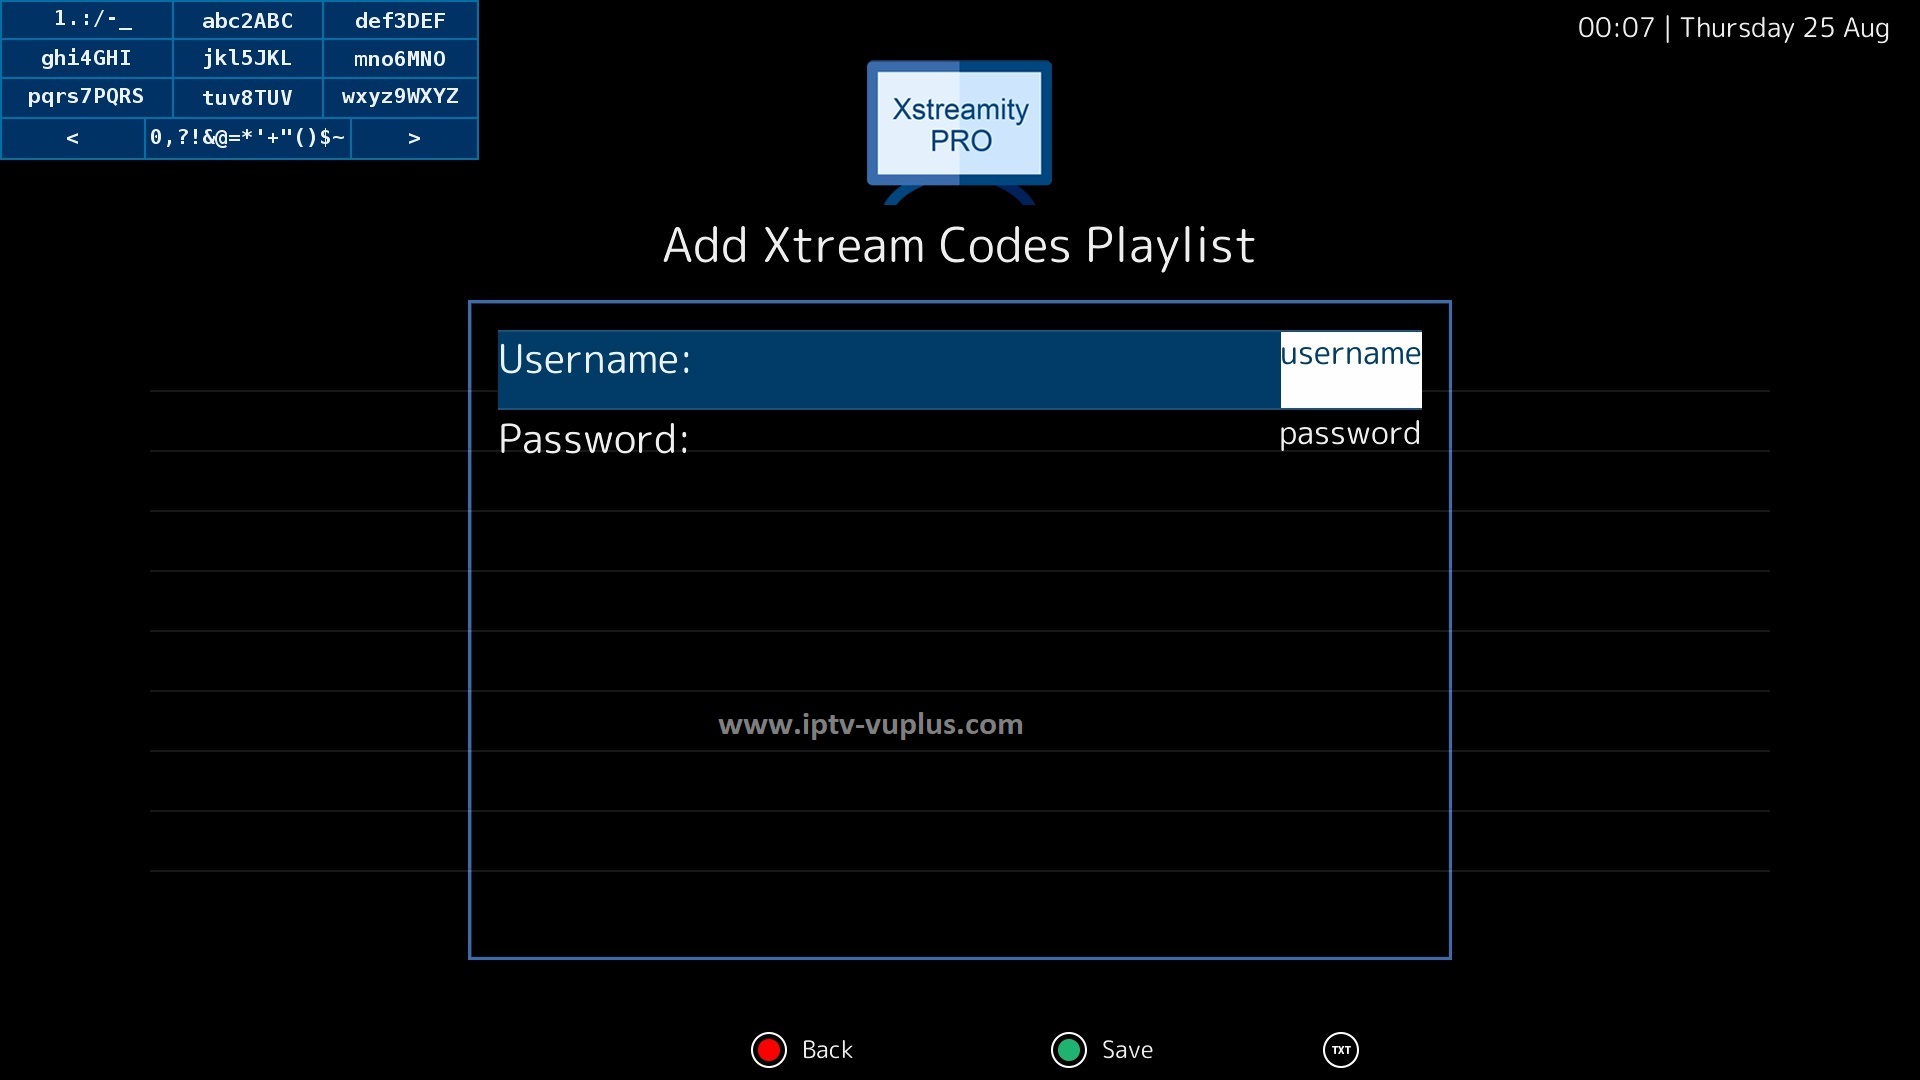The height and width of the screenshot is (1080, 1920).
Task: Select the '1.:/-_' keypad key
Action: tap(87, 20)
